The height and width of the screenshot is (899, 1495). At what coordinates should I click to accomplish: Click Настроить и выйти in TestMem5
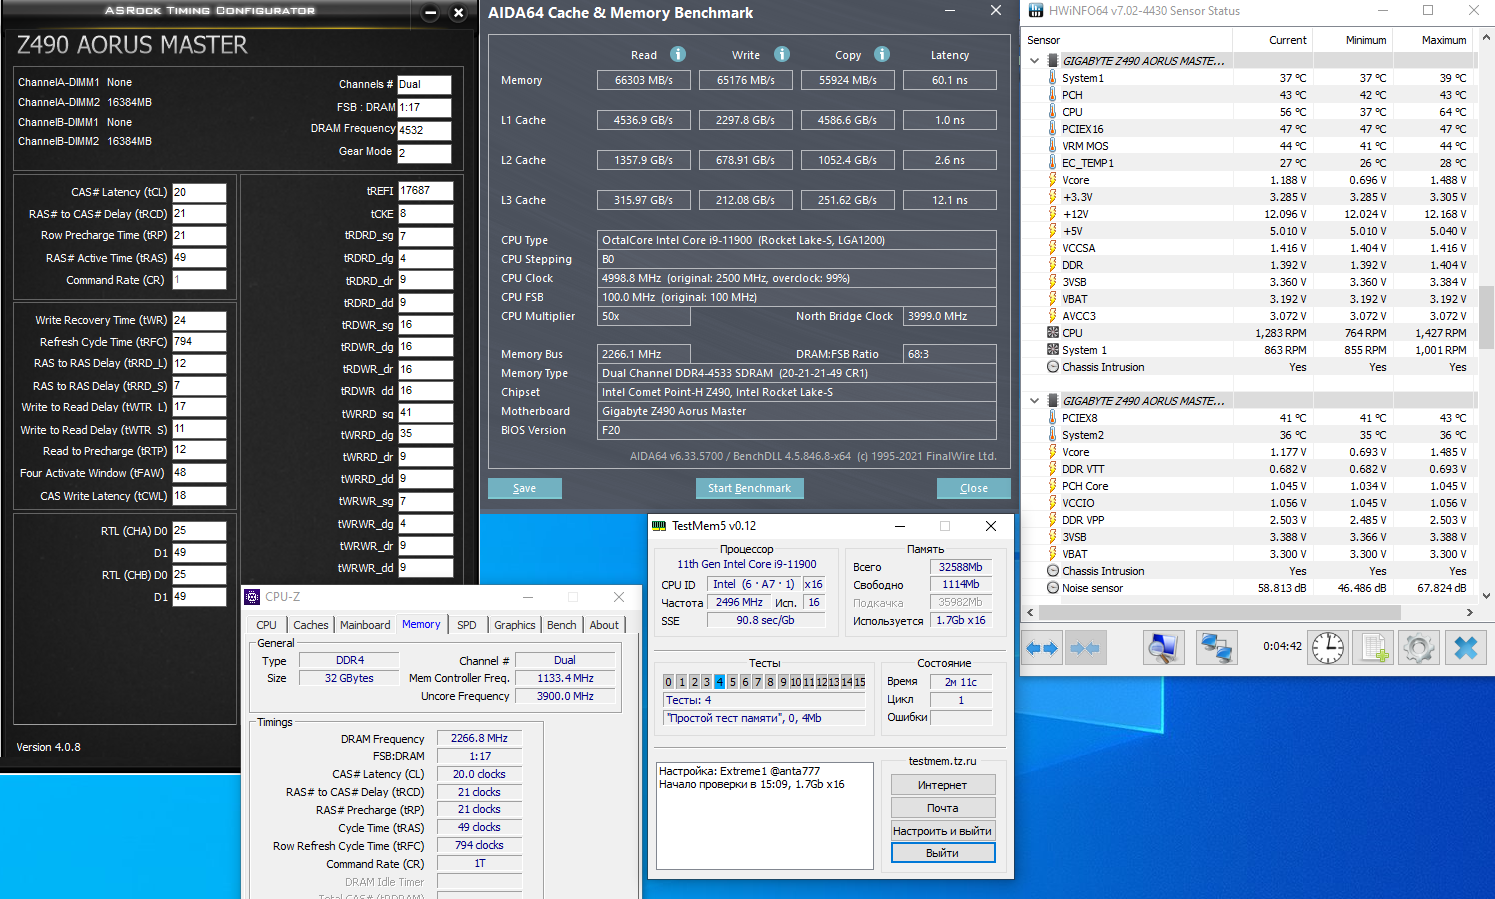[943, 831]
